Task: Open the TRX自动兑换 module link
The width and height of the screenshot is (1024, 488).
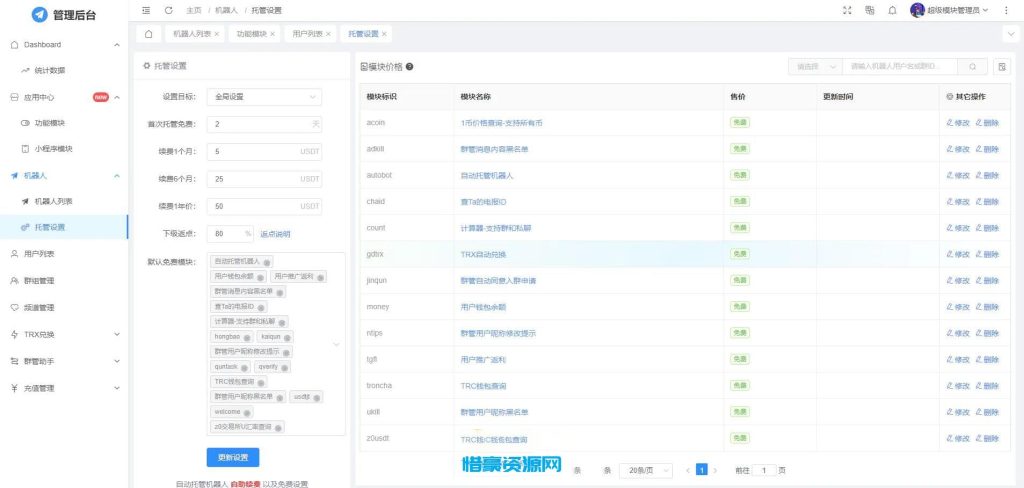Action: [483, 254]
